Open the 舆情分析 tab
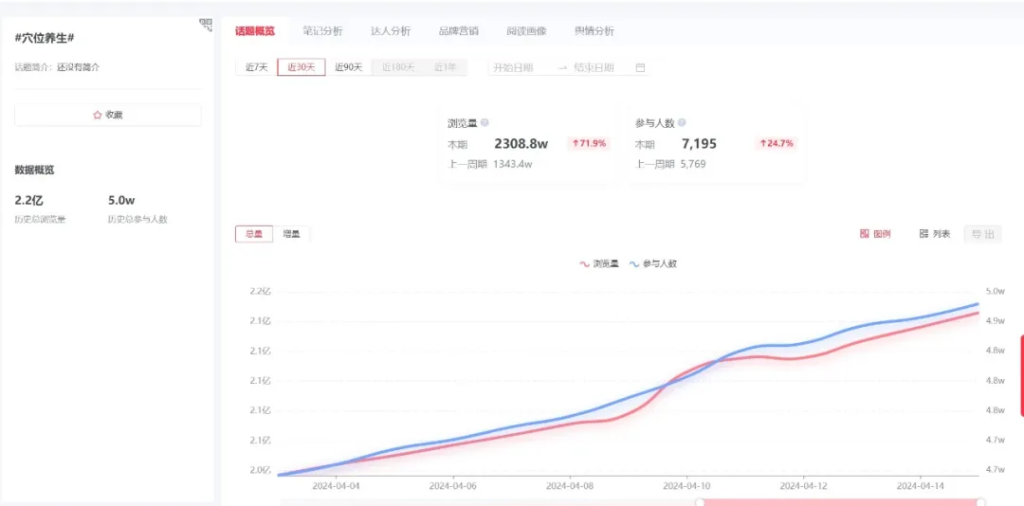The width and height of the screenshot is (1024, 506). [594, 31]
